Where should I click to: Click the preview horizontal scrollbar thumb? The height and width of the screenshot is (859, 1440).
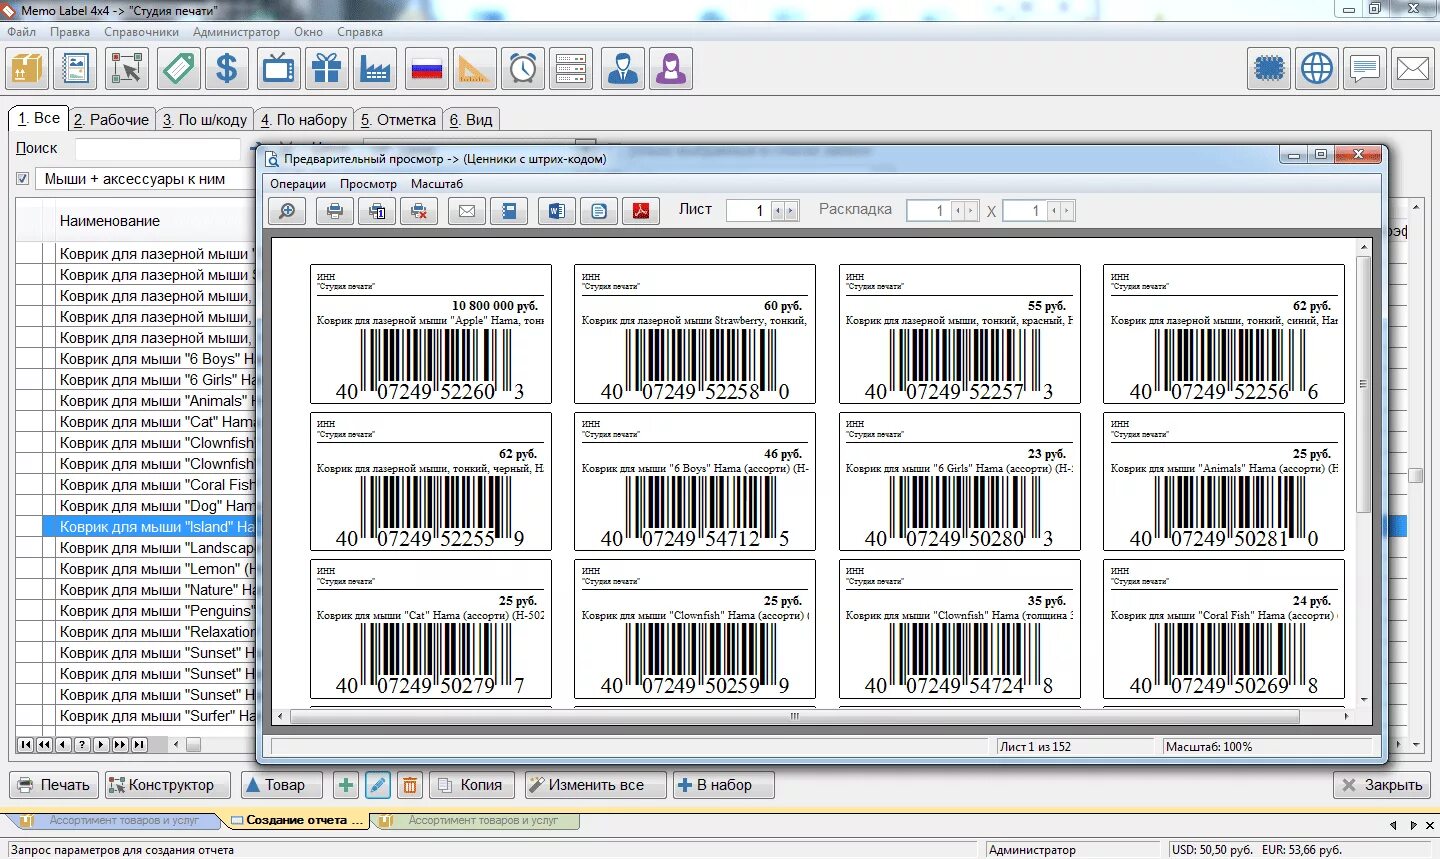pos(795,716)
